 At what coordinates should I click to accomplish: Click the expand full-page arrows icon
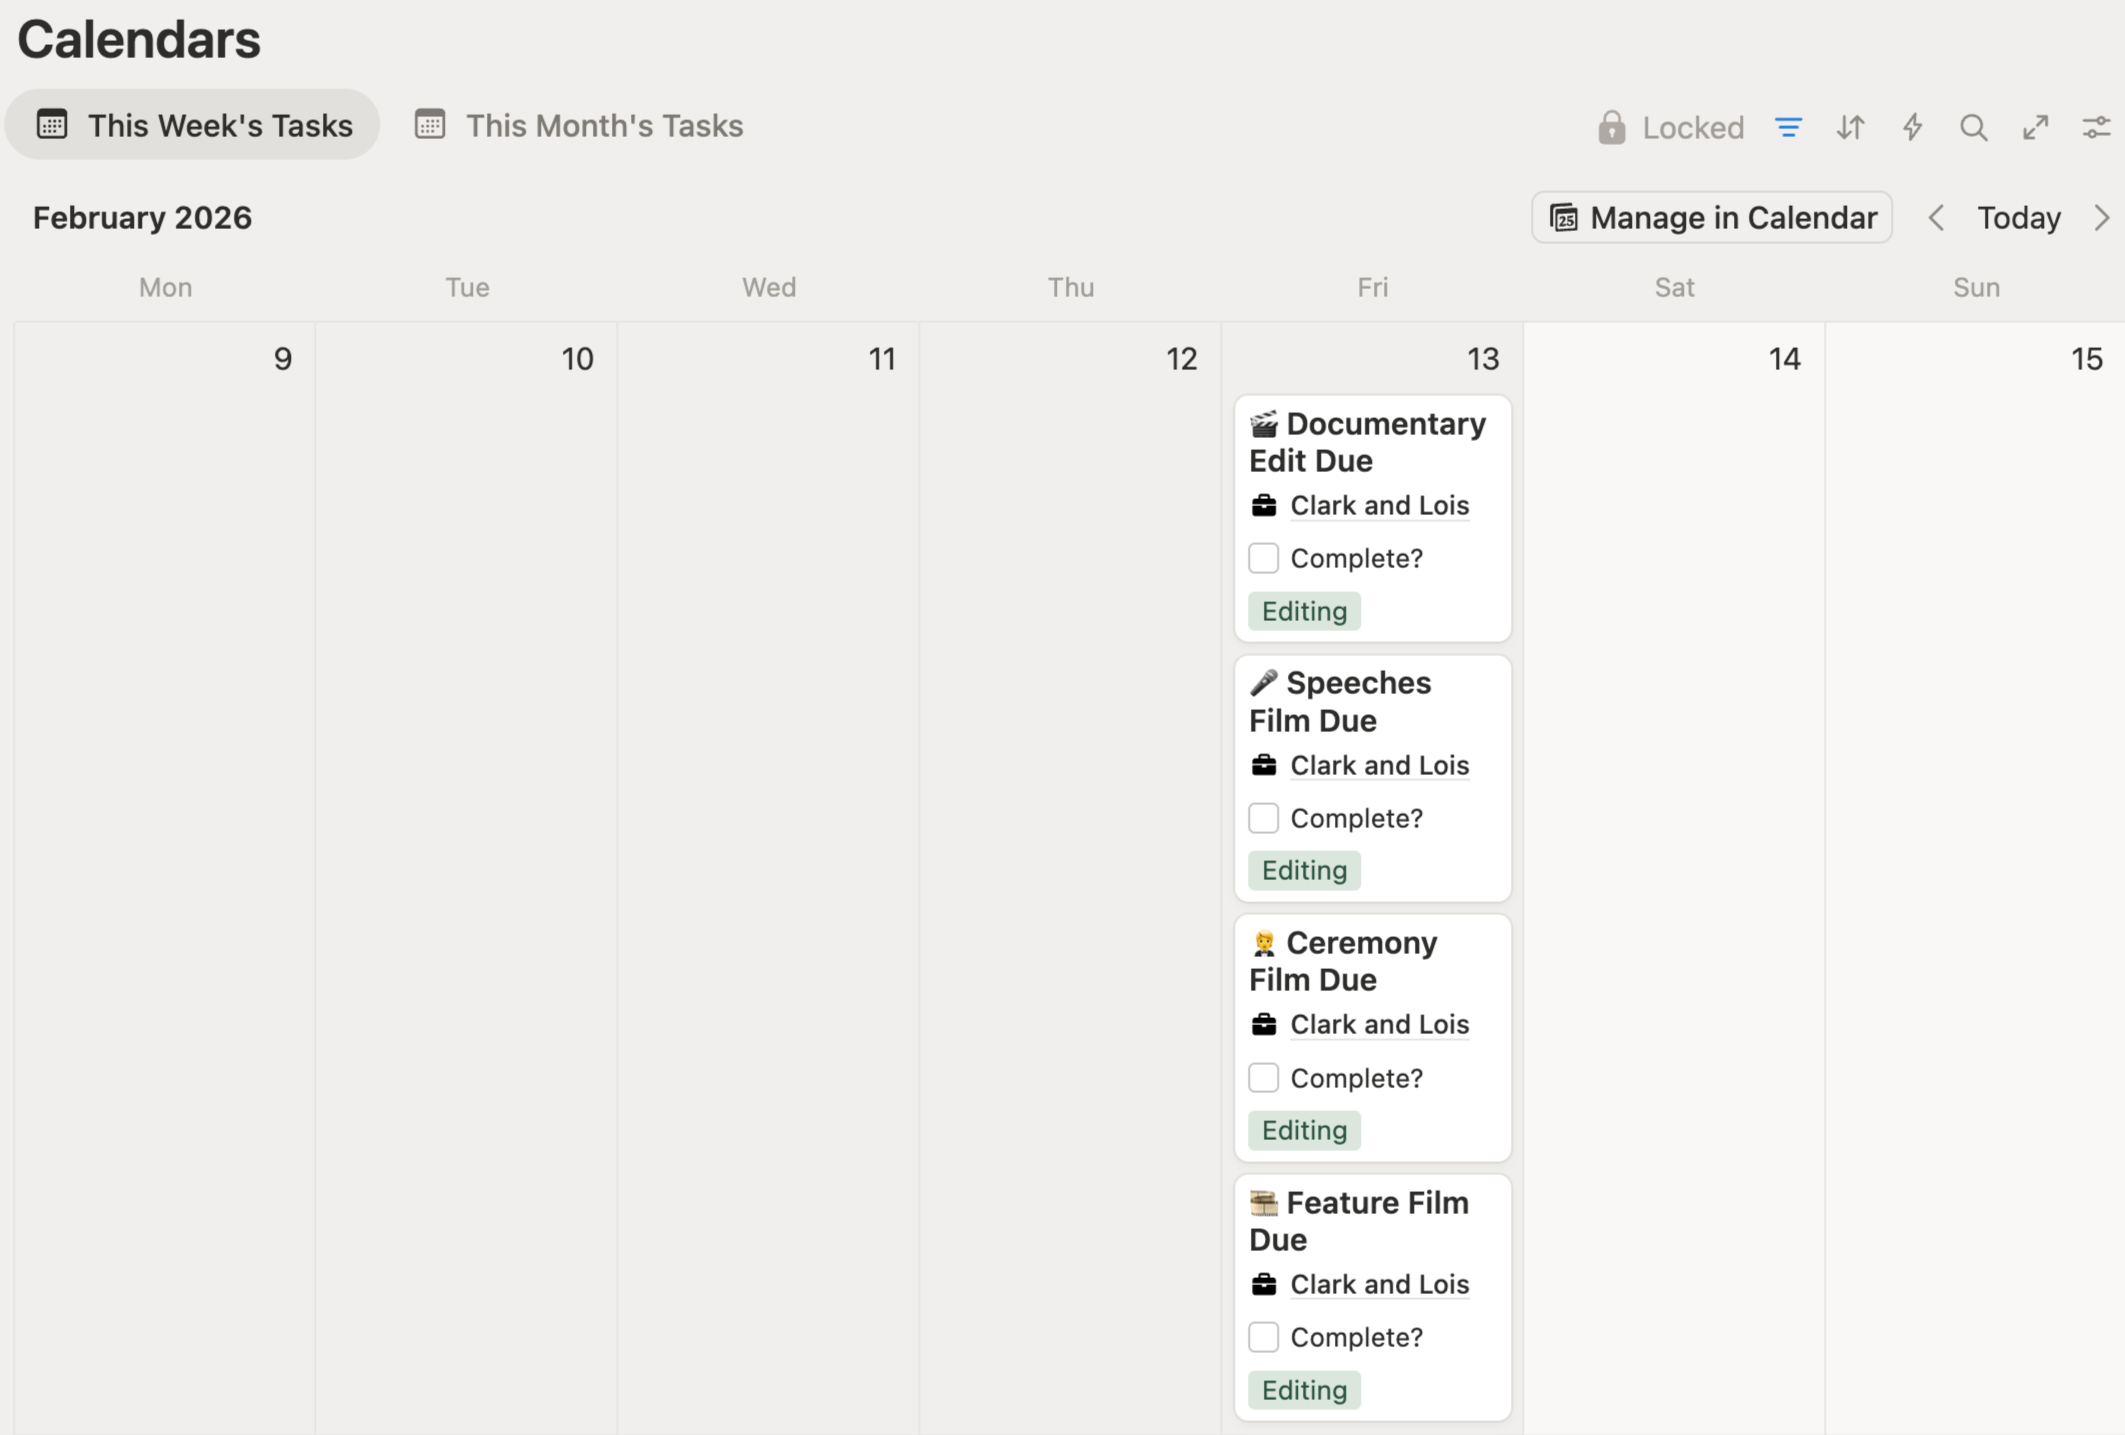coord(2035,127)
